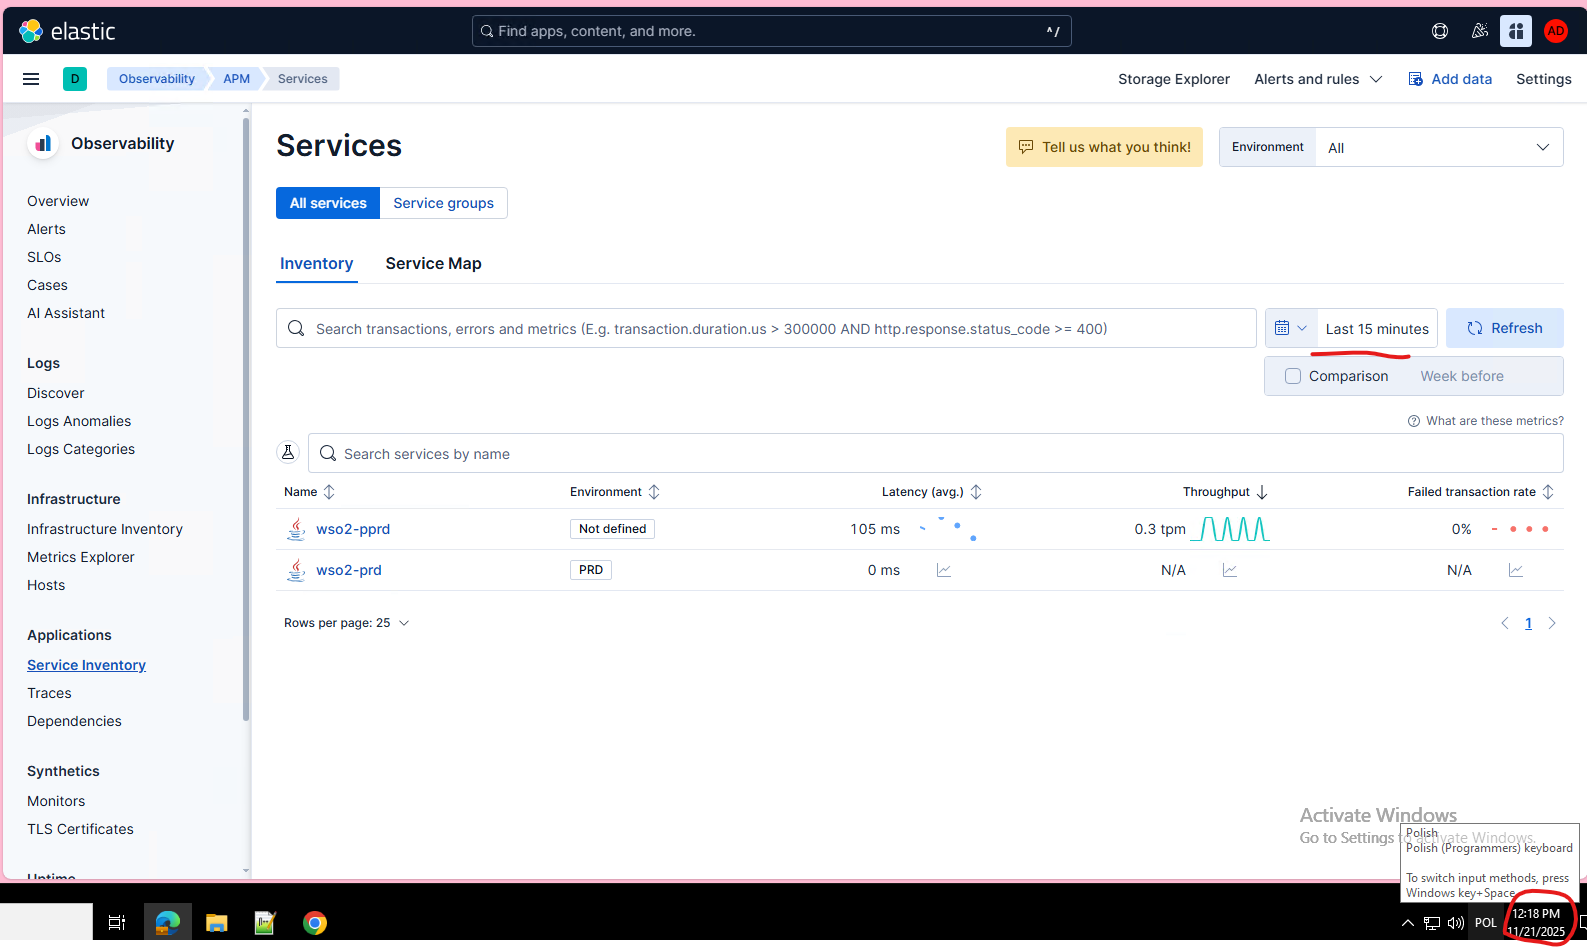The height and width of the screenshot is (947, 1587).
Task: Sort the table by Name column
Action: pos(310,492)
